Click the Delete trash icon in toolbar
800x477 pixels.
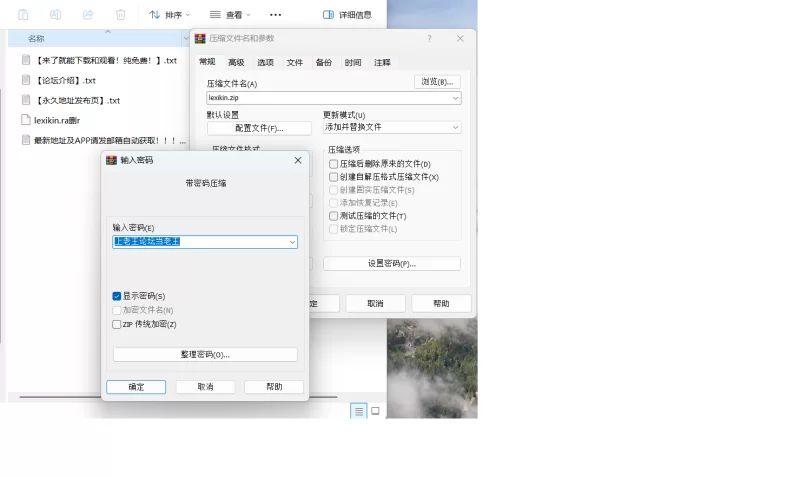coord(121,15)
